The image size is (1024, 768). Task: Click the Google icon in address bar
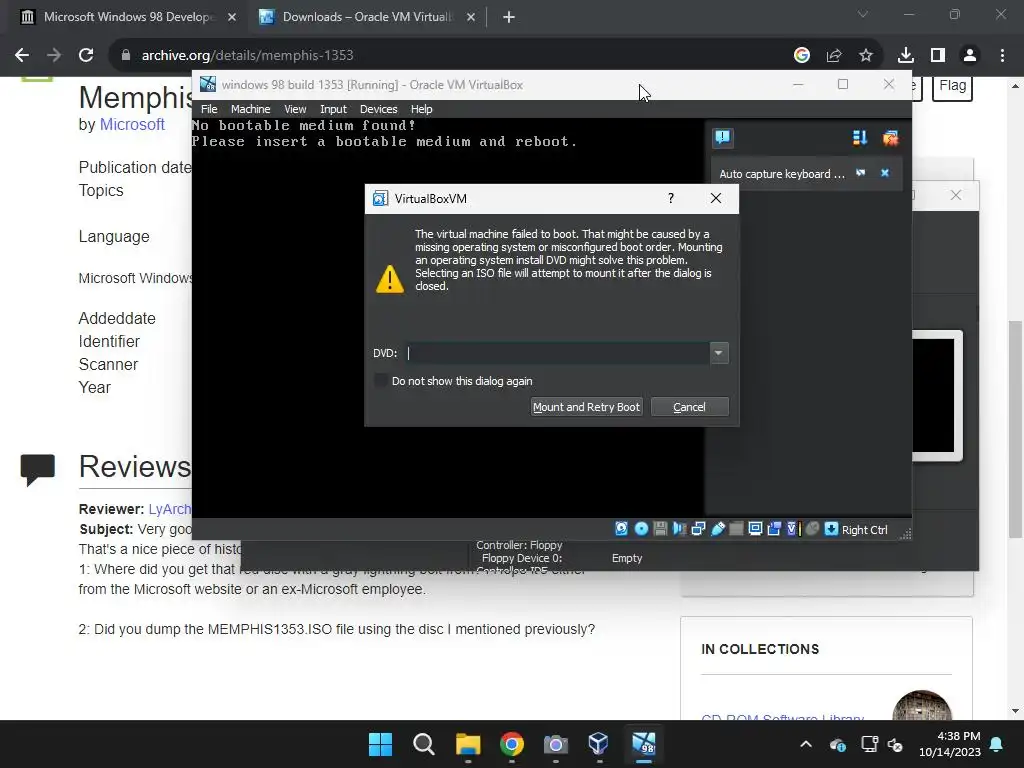801,56
